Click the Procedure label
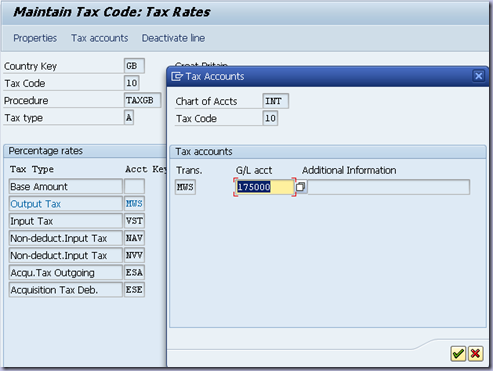The image size is (493, 371). [26, 101]
